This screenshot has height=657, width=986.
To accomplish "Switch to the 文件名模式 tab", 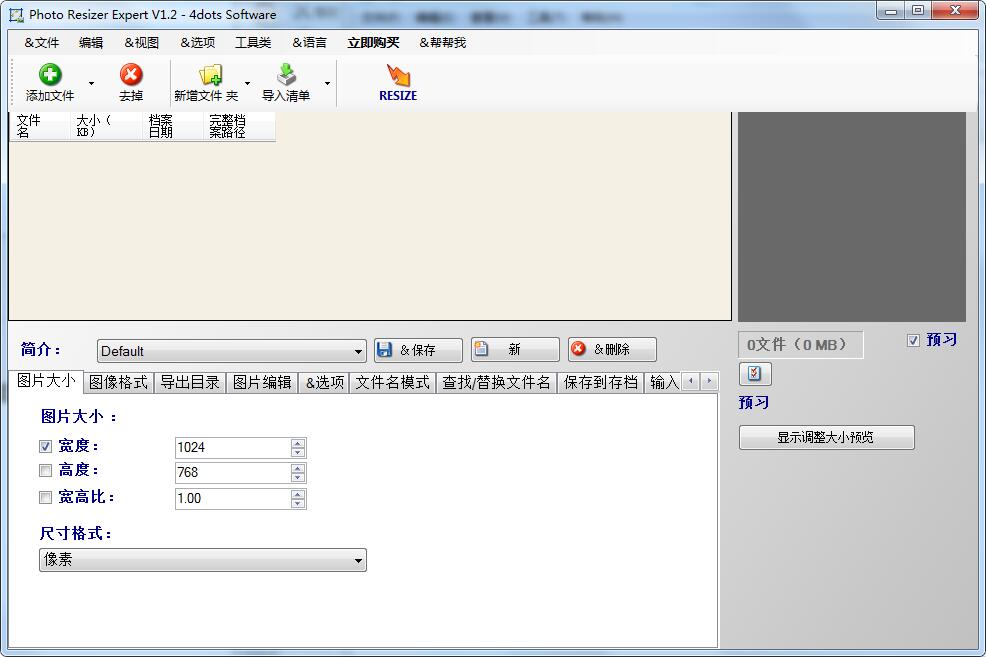I will [x=392, y=382].
